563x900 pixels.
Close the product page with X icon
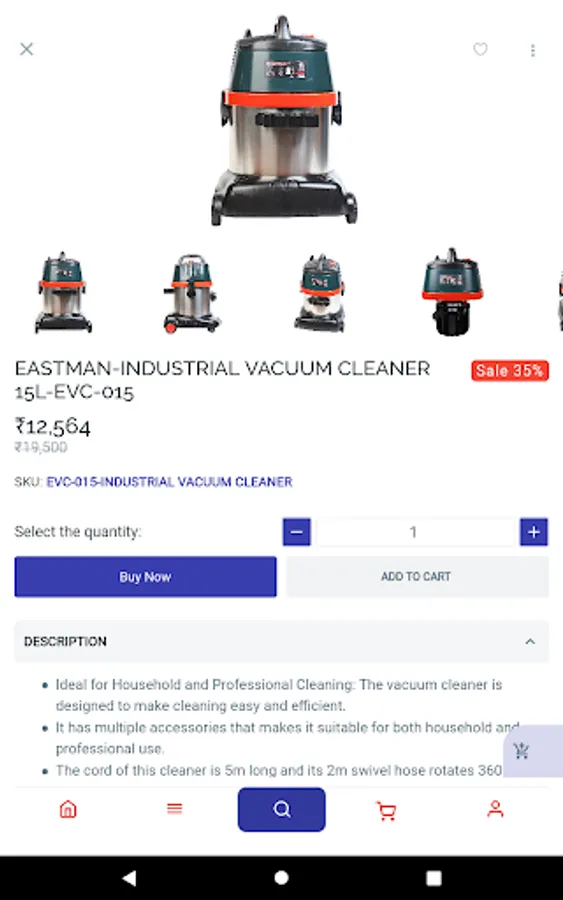tap(26, 49)
